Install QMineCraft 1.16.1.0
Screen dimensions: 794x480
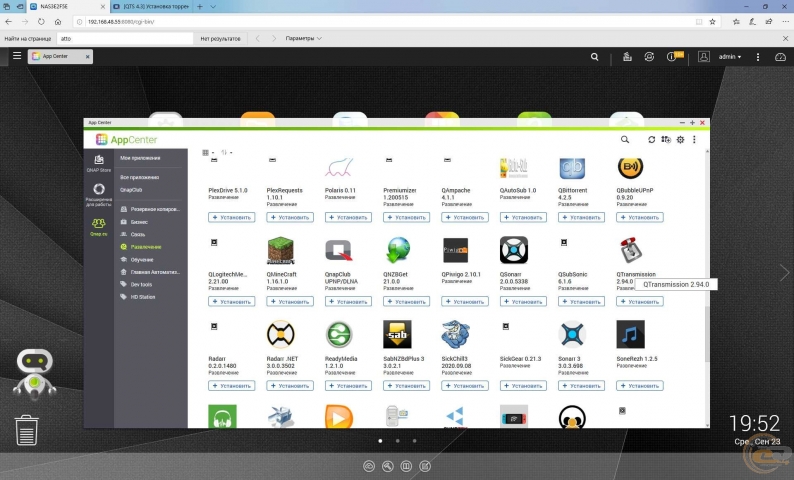[x=290, y=301]
